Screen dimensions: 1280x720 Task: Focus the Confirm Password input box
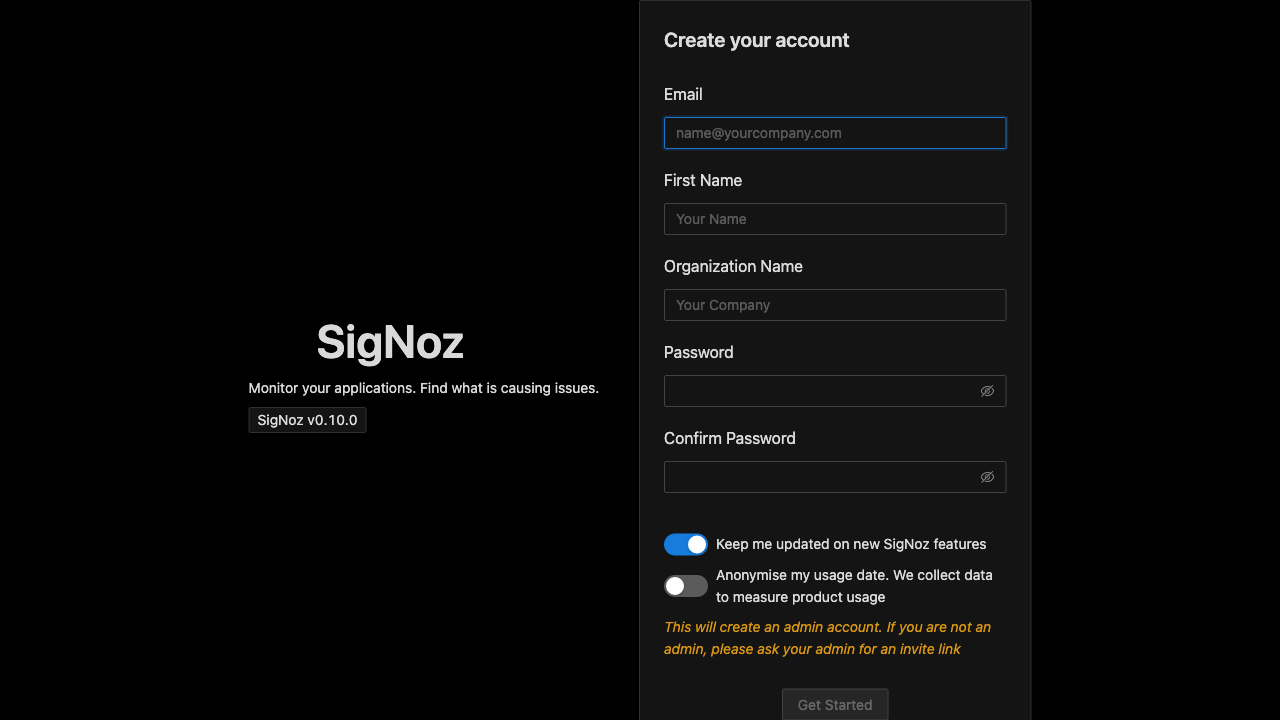(x=820, y=477)
